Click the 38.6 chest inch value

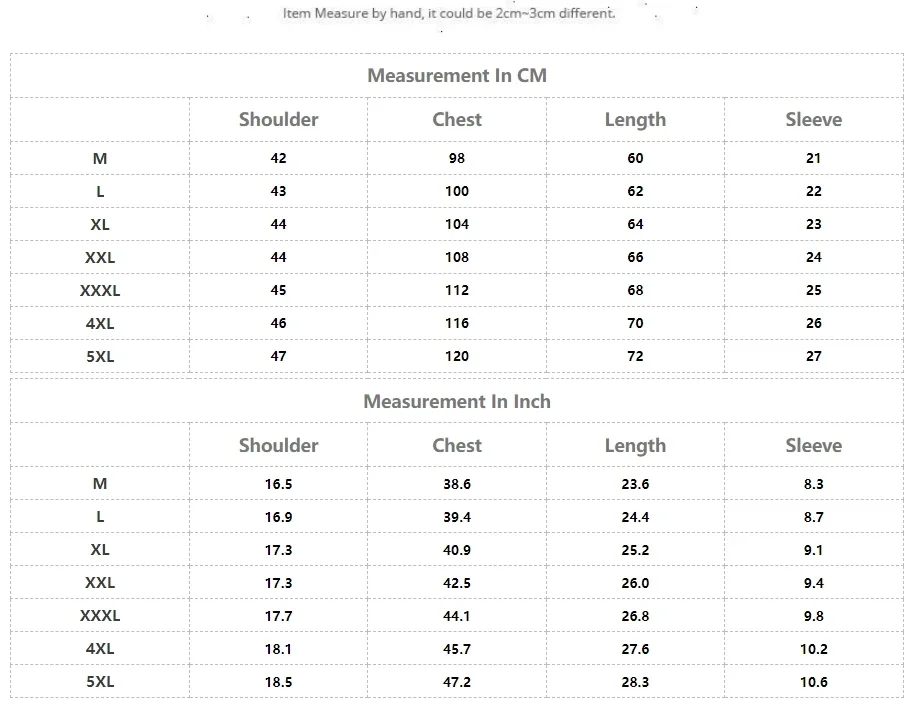[457, 484]
